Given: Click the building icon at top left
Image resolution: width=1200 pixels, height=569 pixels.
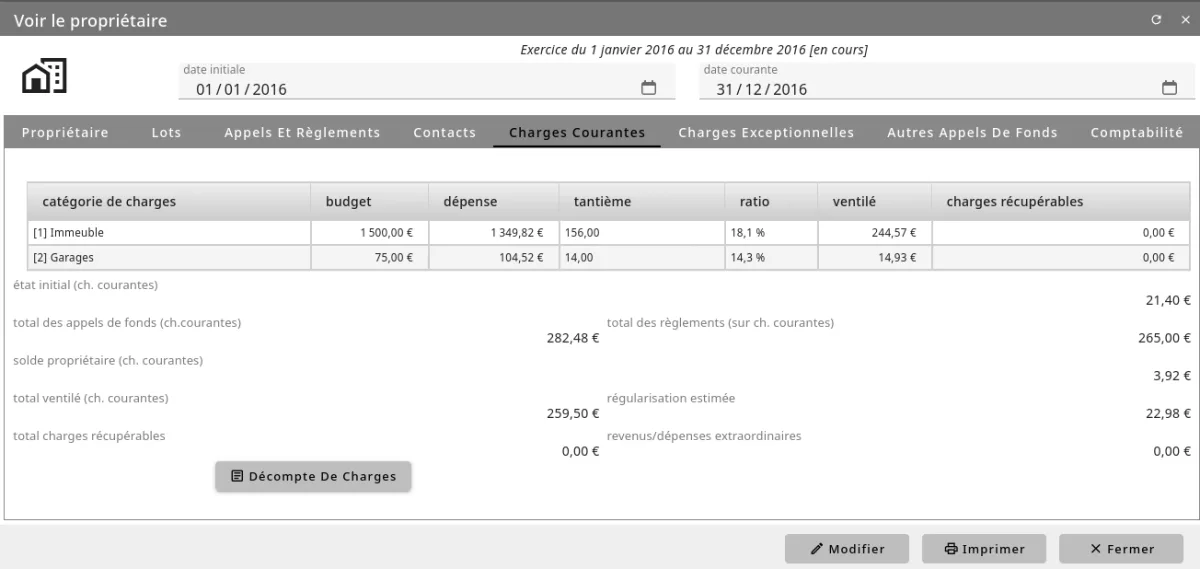Looking at the screenshot, I should coord(44,77).
